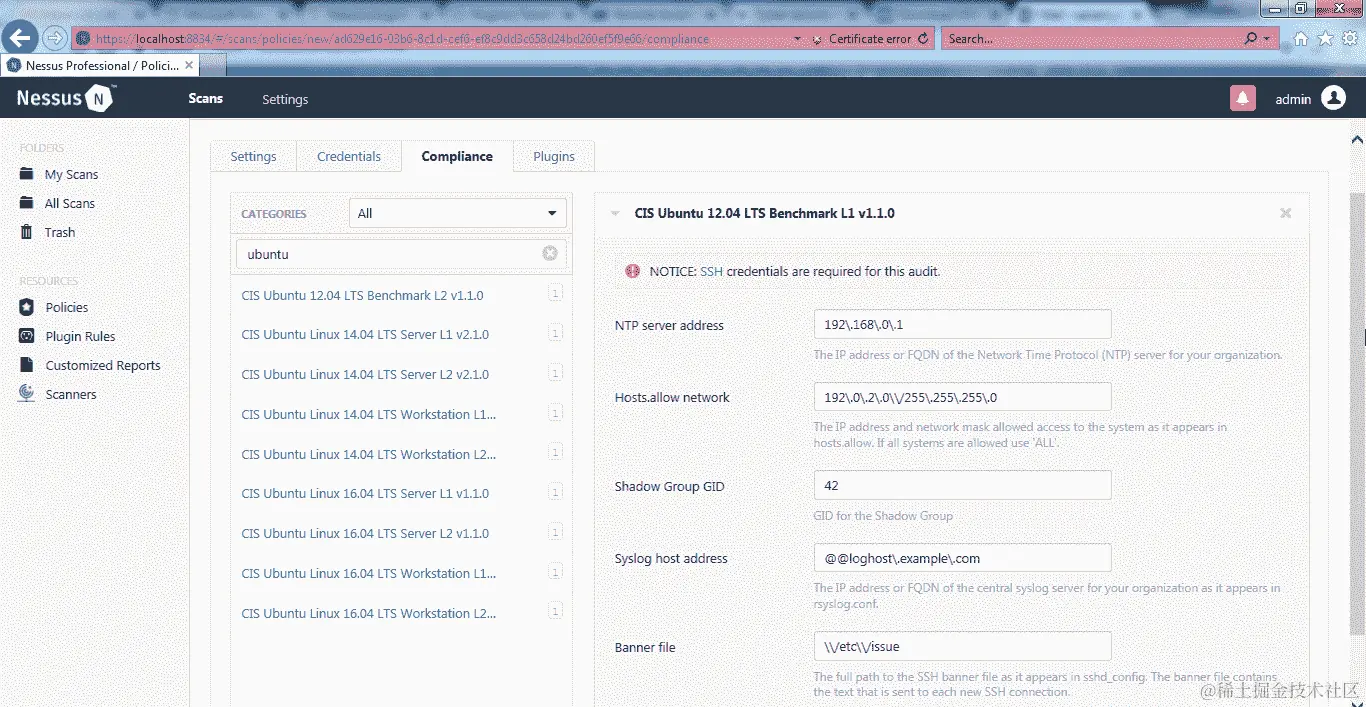Open the Categories All dropdown

click(x=458, y=213)
